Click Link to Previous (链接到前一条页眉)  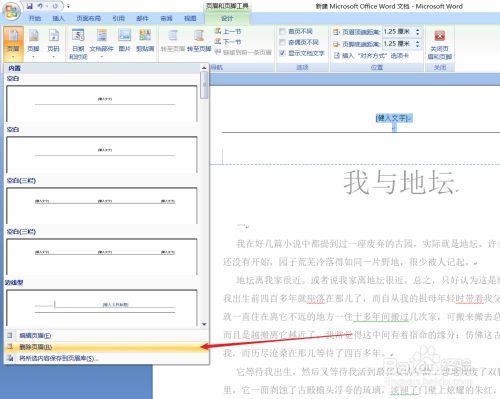(x=243, y=52)
